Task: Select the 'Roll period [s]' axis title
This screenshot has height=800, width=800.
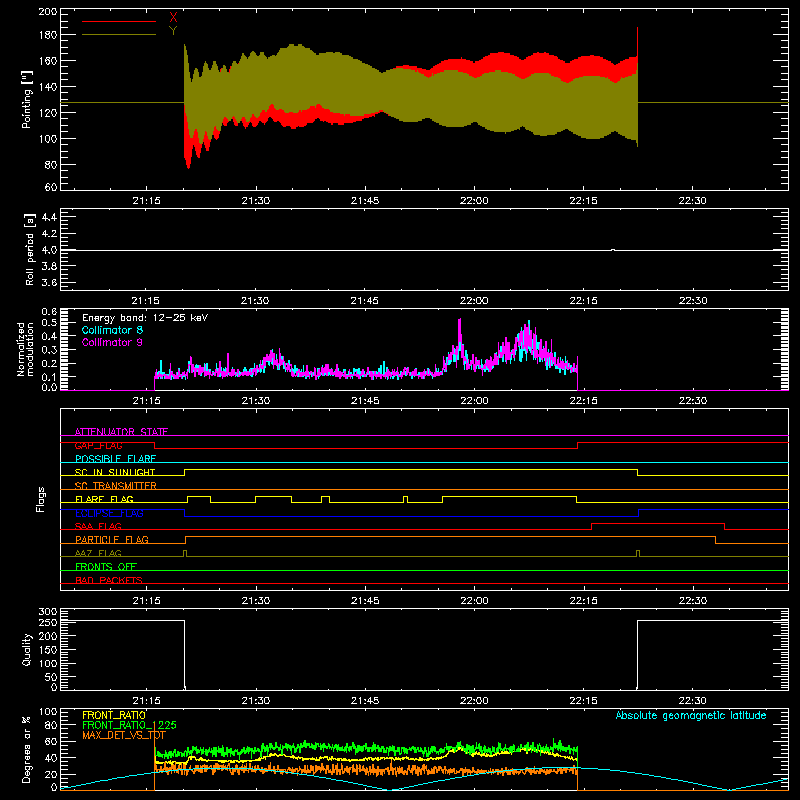Action: 30,249
